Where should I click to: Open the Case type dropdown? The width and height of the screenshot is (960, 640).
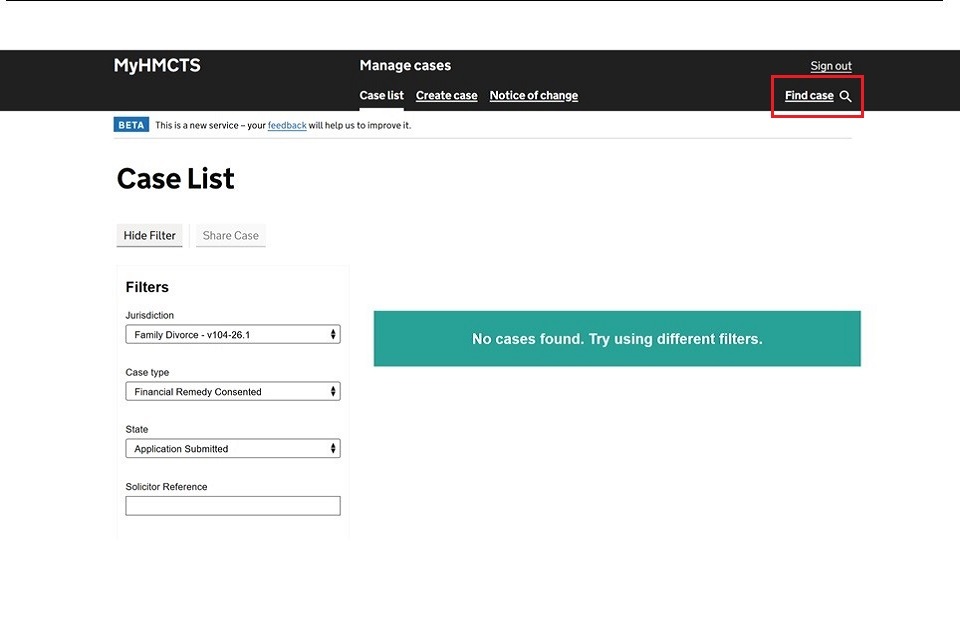tap(233, 392)
